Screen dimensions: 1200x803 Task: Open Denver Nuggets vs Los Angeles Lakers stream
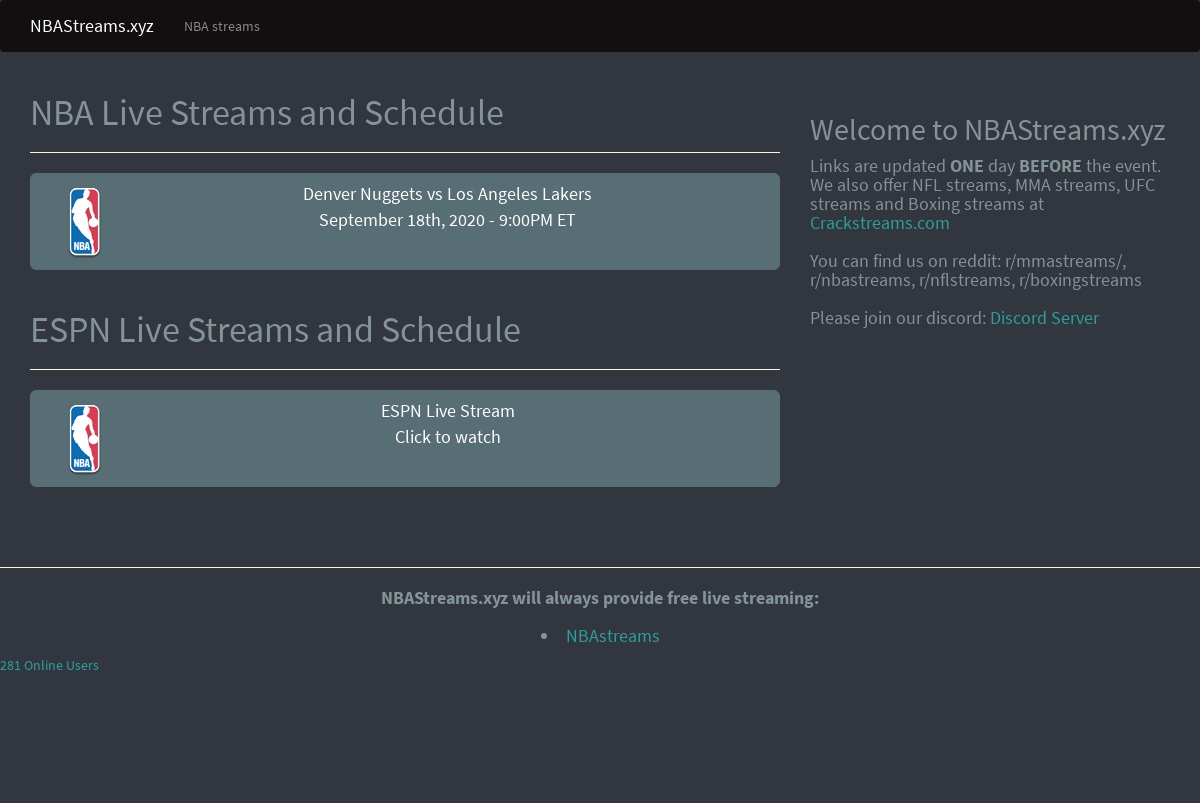447,194
